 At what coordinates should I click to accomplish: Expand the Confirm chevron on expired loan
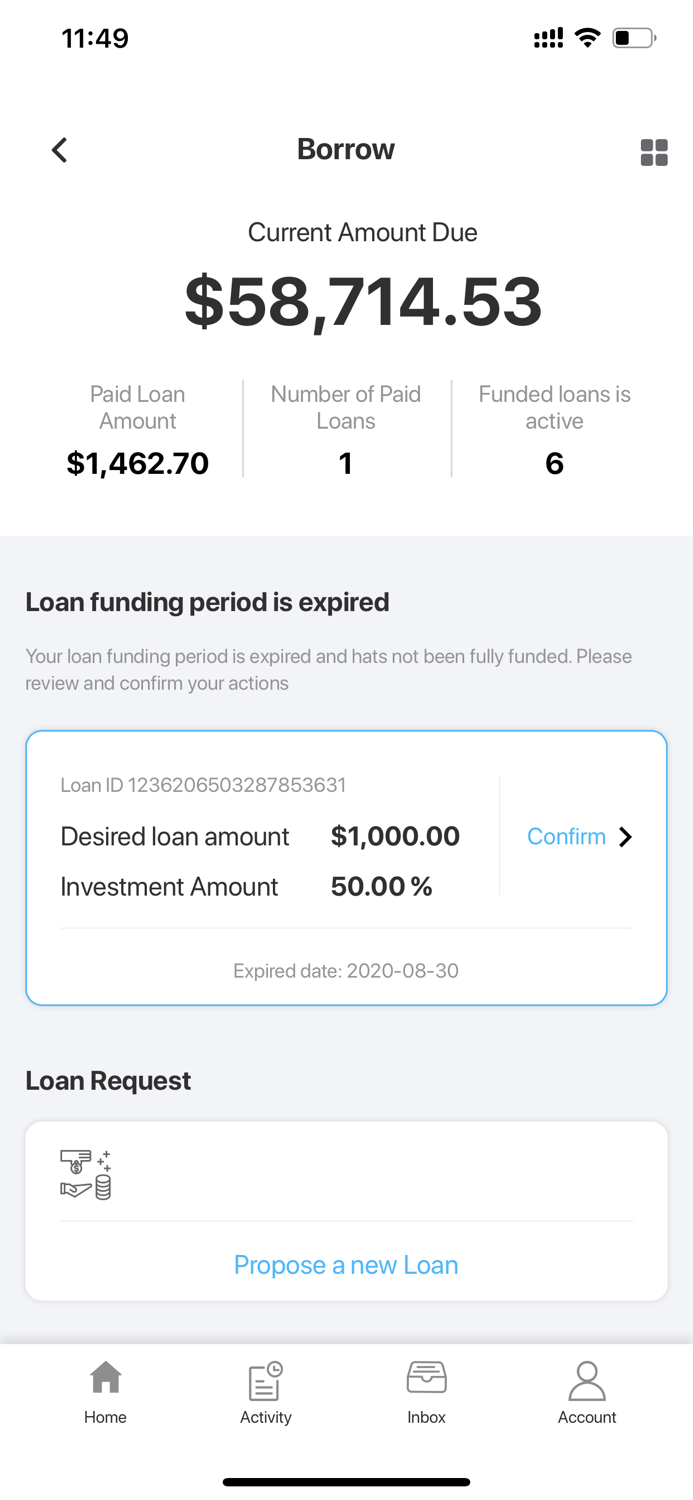[x=626, y=836]
